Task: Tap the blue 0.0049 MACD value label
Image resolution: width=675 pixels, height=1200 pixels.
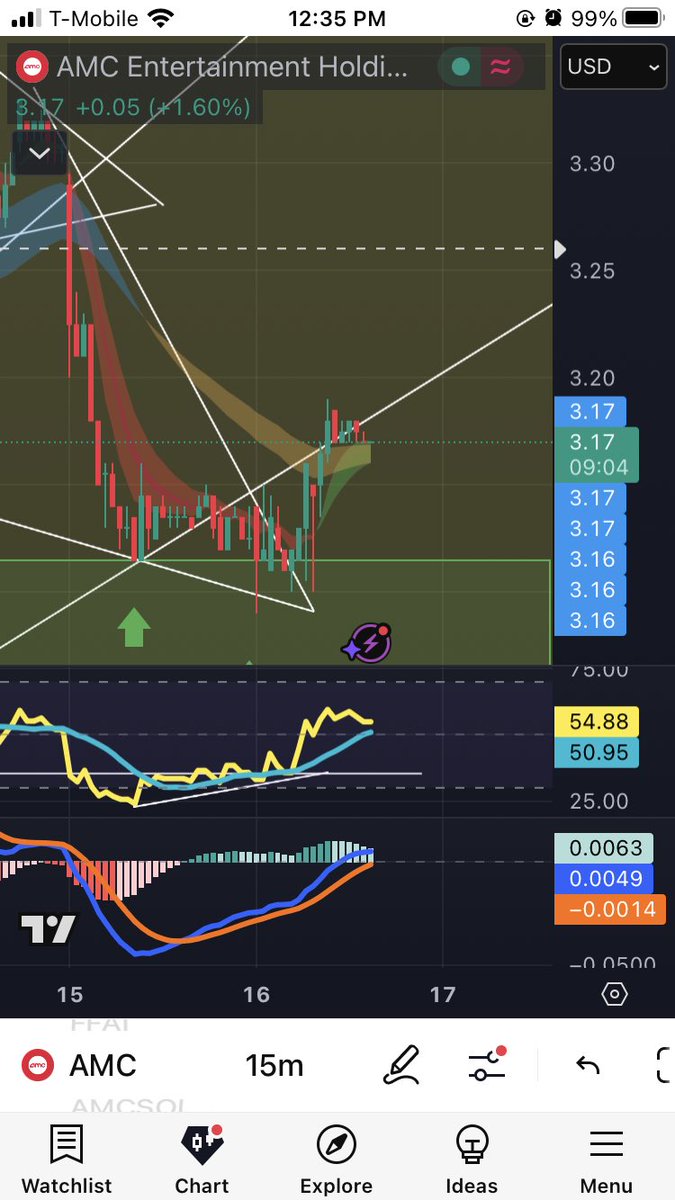Action: [602, 879]
